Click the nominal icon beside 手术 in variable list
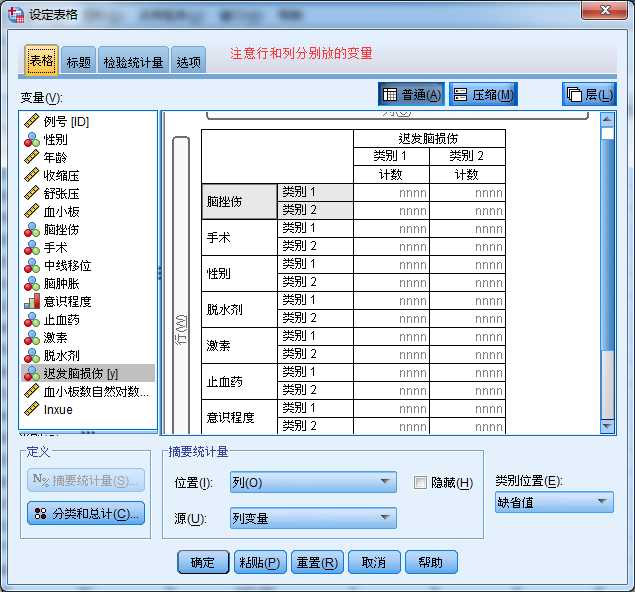 [32, 247]
